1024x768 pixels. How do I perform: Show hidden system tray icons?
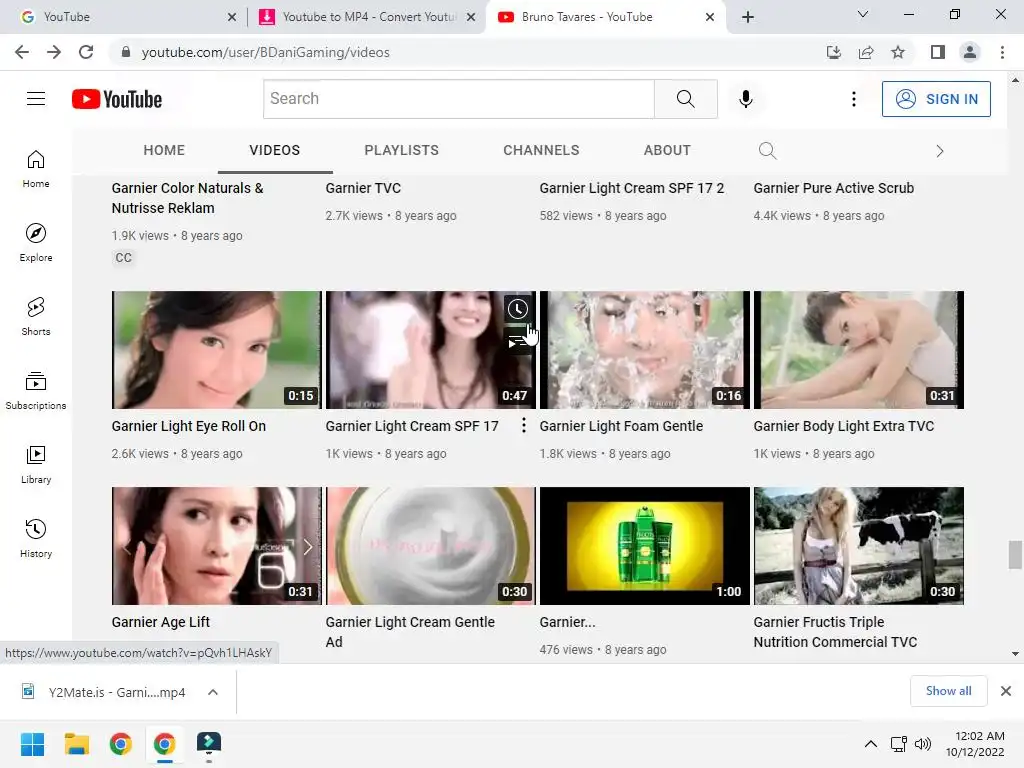coord(871,744)
